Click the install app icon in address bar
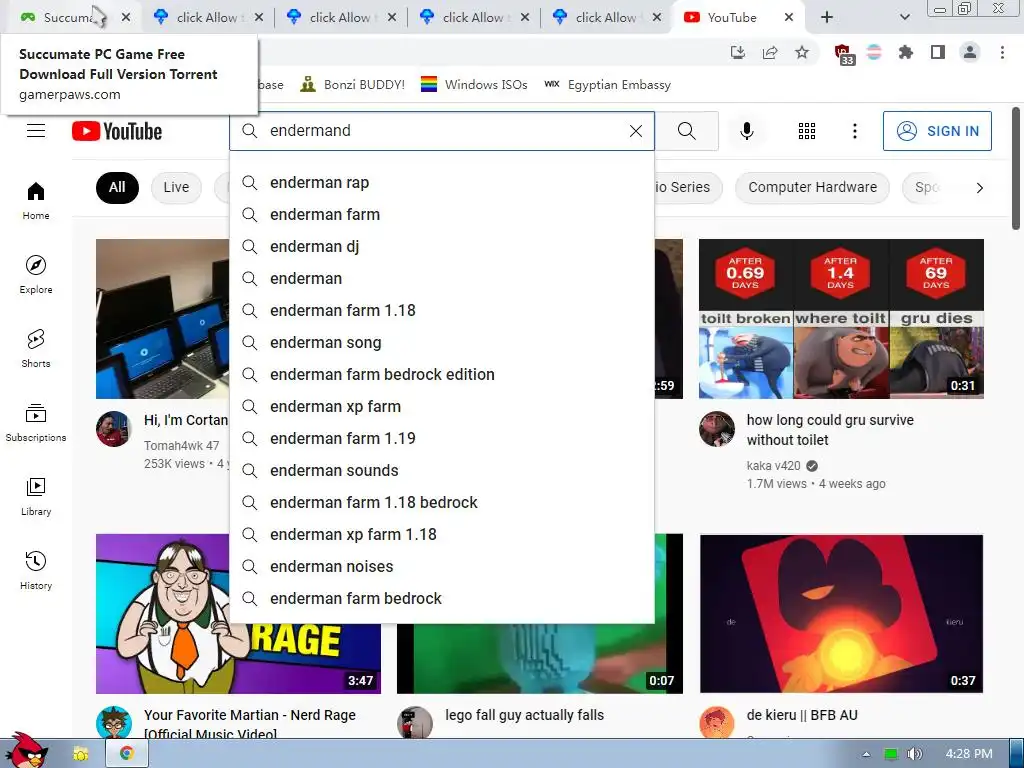Viewport: 1024px width, 768px height. coord(738,52)
